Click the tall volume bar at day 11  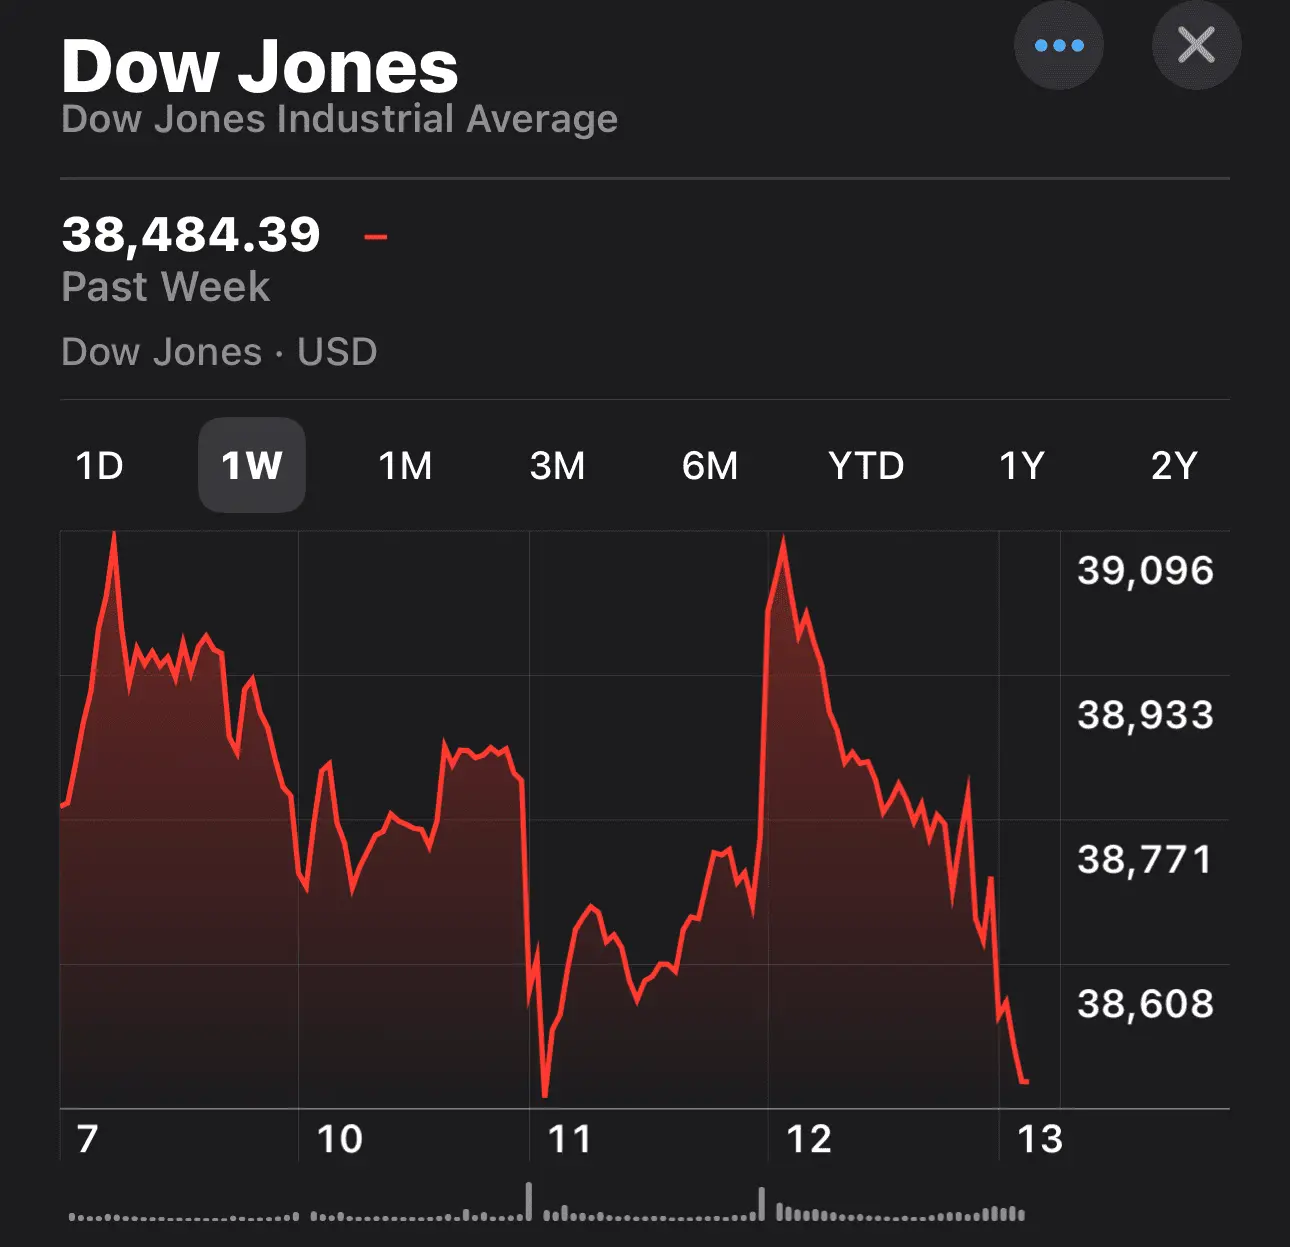529,1201
